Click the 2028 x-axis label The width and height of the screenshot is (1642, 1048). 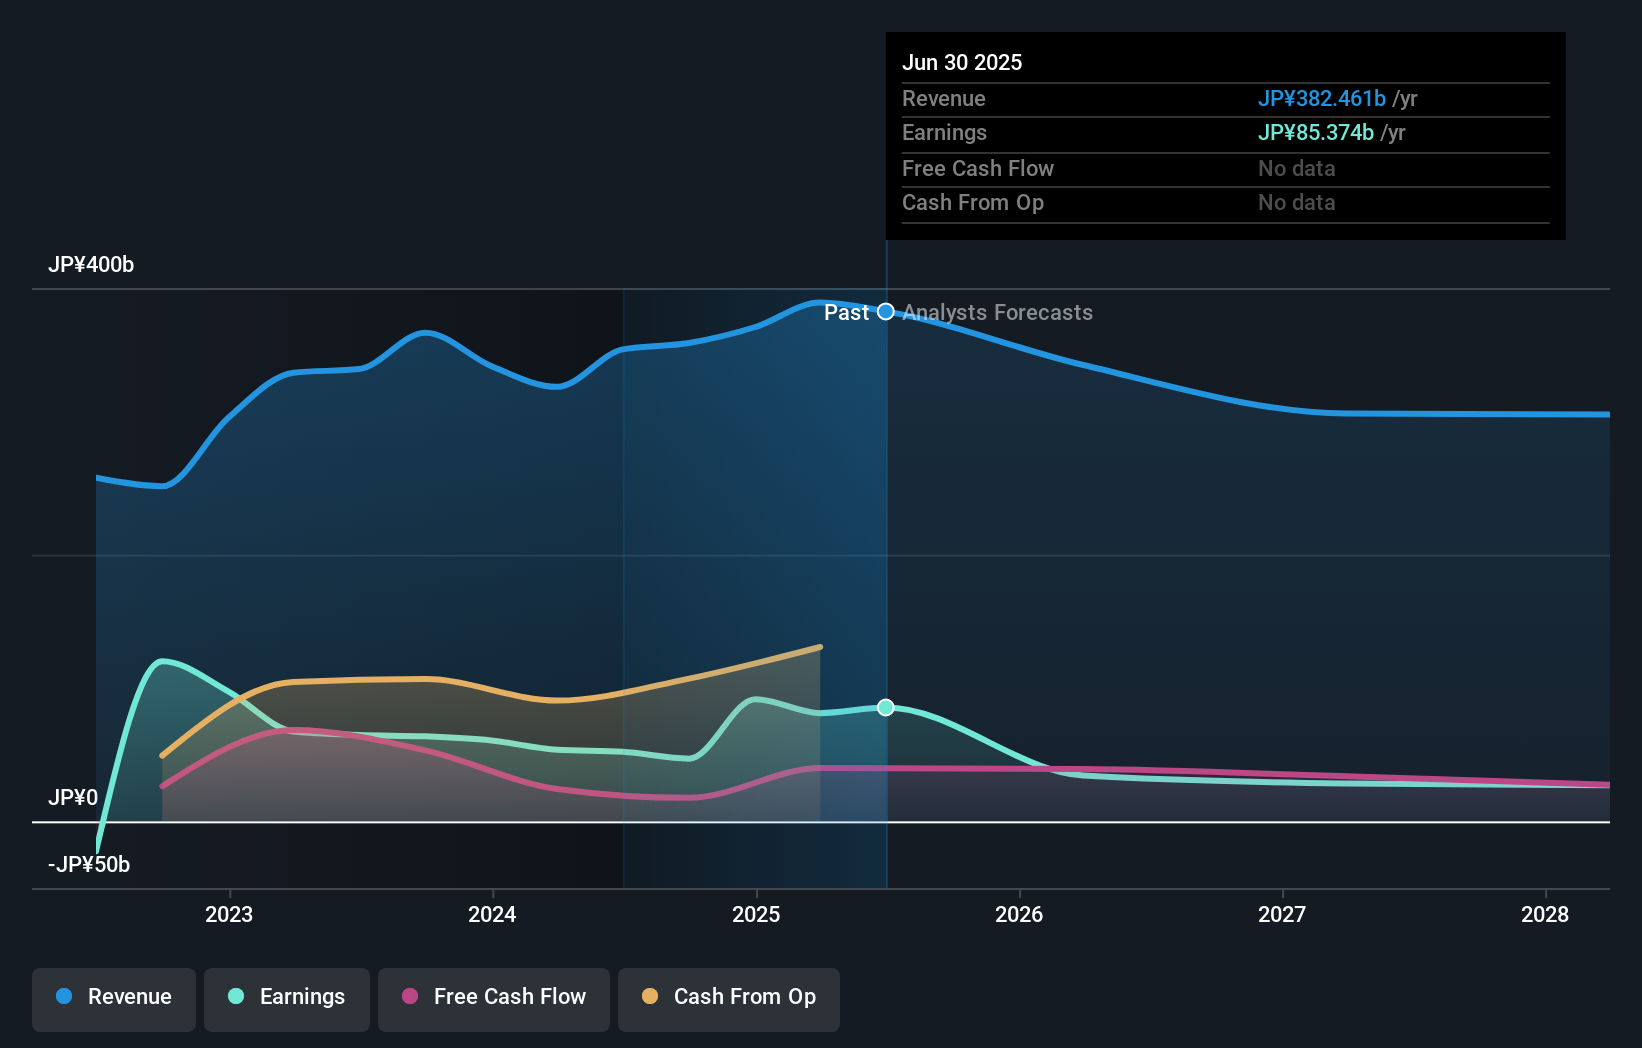1545,914
